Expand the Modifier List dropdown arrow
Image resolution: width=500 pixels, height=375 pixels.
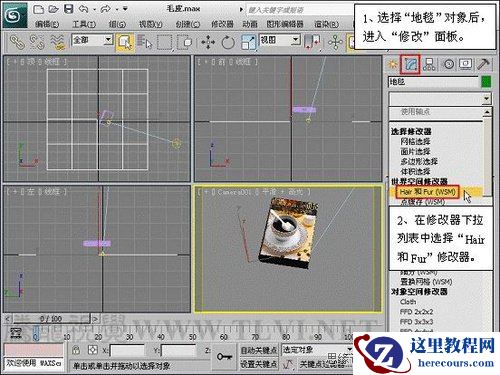487,99
